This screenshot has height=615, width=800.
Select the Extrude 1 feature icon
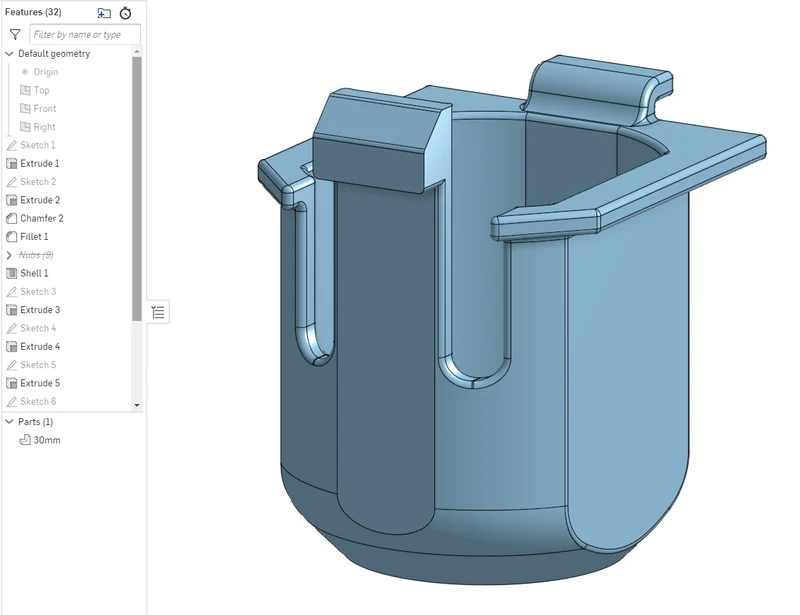click(11, 163)
